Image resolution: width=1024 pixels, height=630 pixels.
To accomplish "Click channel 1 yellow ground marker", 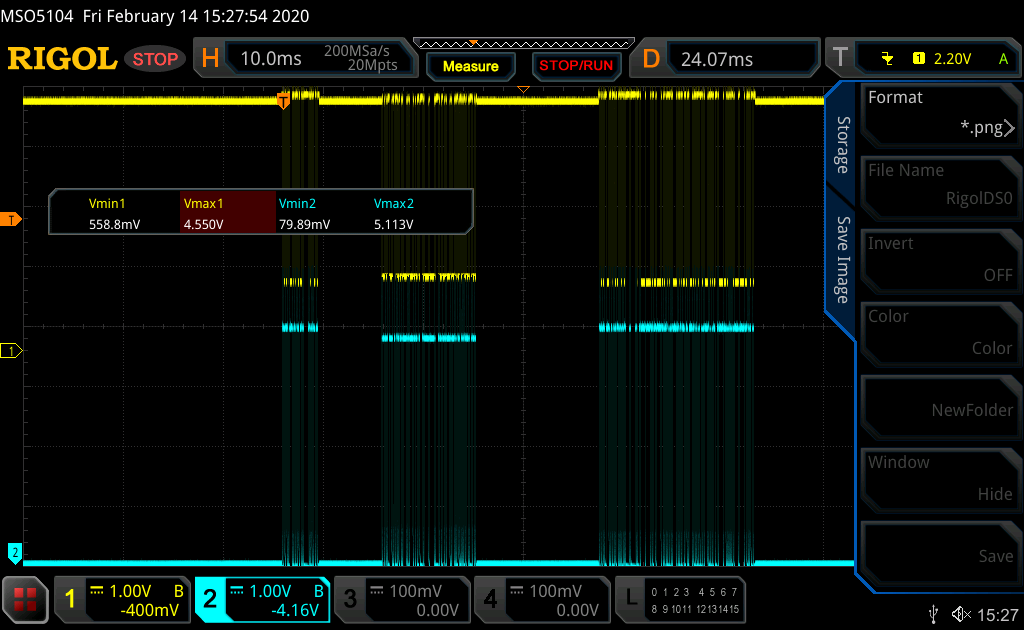I will (10, 351).
